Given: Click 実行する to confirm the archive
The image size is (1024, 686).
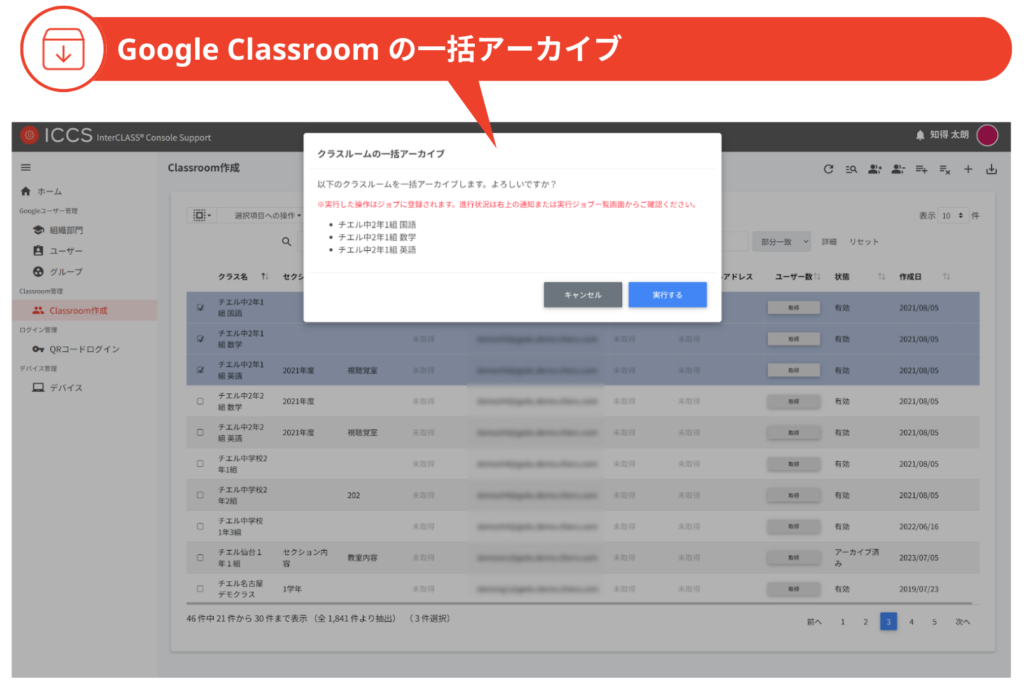Looking at the screenshot, I should [667, 295].
